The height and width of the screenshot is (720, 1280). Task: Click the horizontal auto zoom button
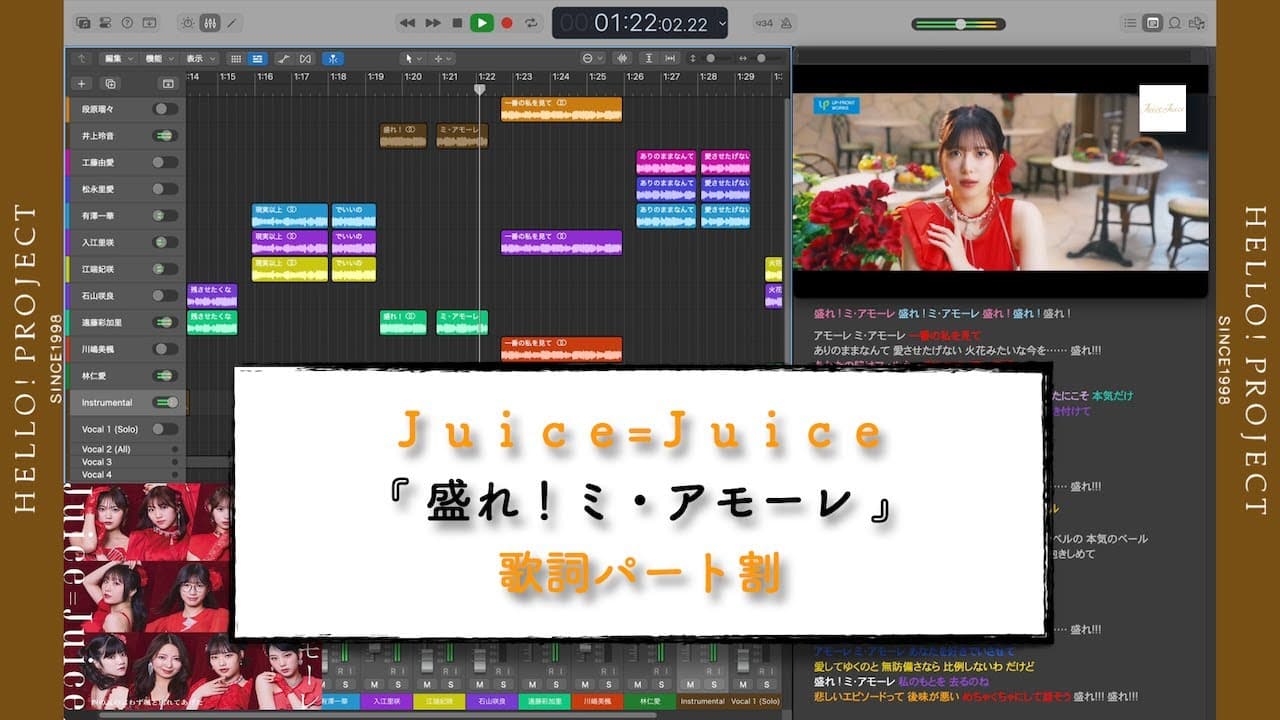coord(670,59)
